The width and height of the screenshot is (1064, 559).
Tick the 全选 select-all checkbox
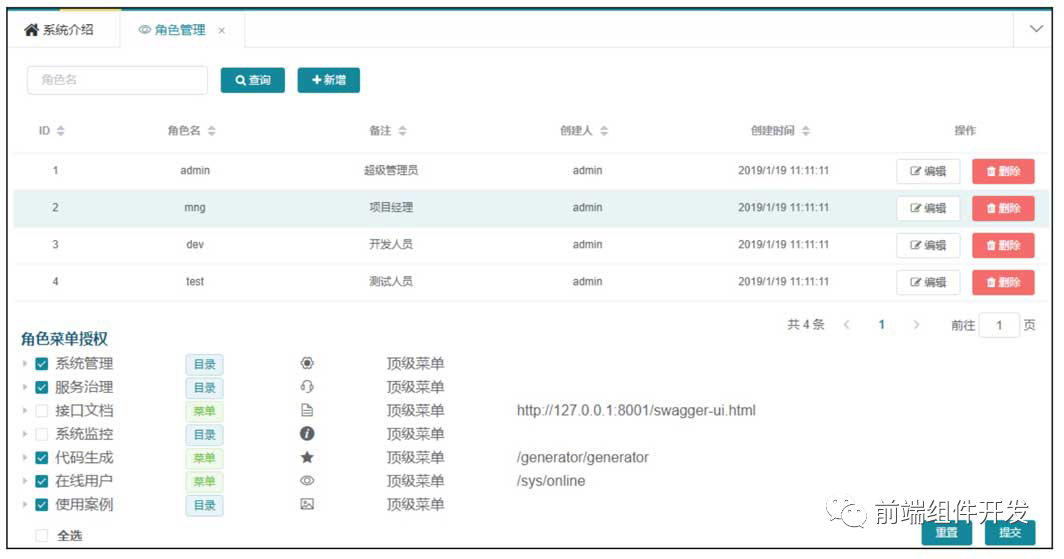[41, 535]
